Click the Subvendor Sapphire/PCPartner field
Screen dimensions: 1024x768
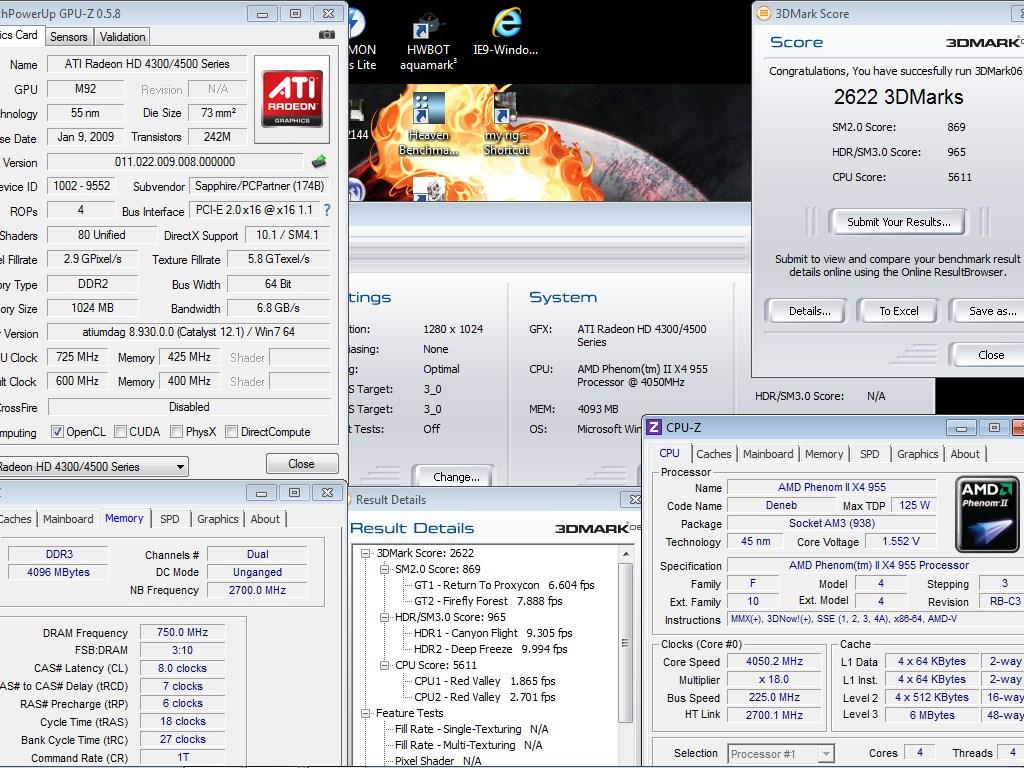[259, 186]
